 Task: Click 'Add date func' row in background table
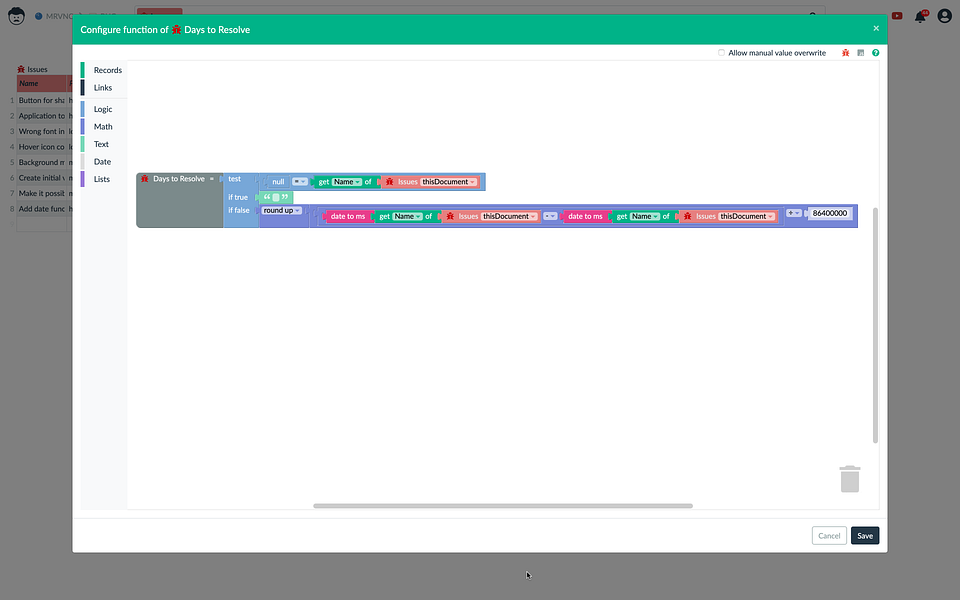pos(42,209)
